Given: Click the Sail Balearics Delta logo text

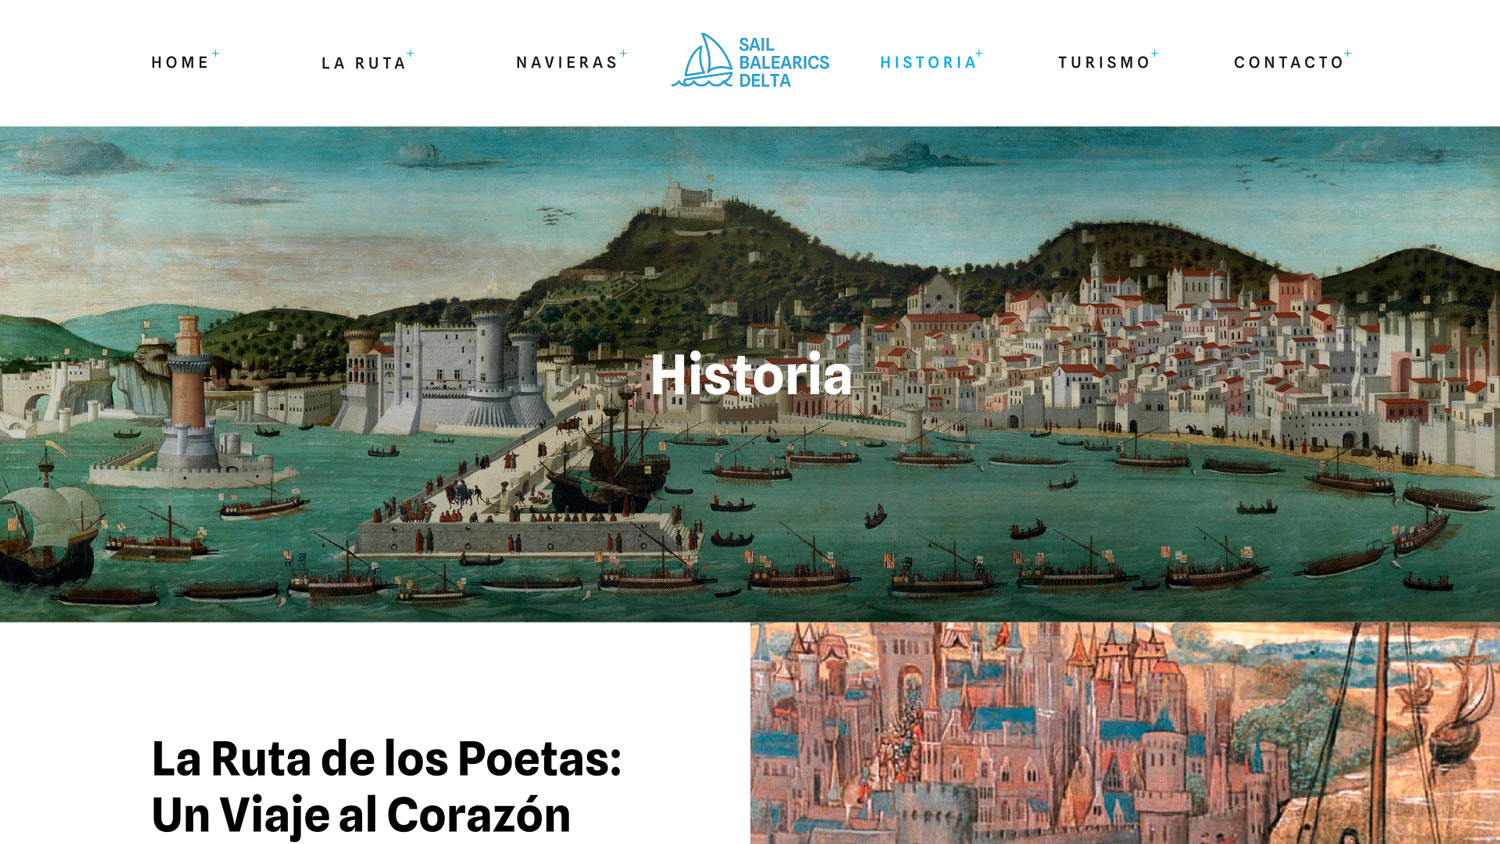Looking at the screenshot, I should click(784, 62).
